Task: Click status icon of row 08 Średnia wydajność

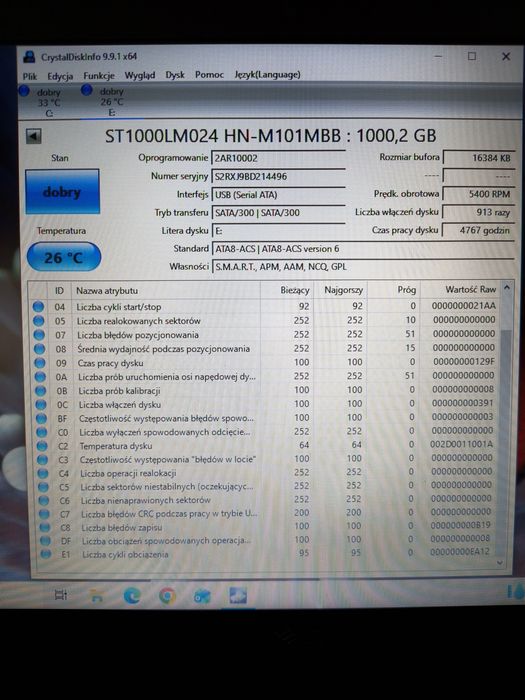Action: pyautogui.click(x=40, y=349)
